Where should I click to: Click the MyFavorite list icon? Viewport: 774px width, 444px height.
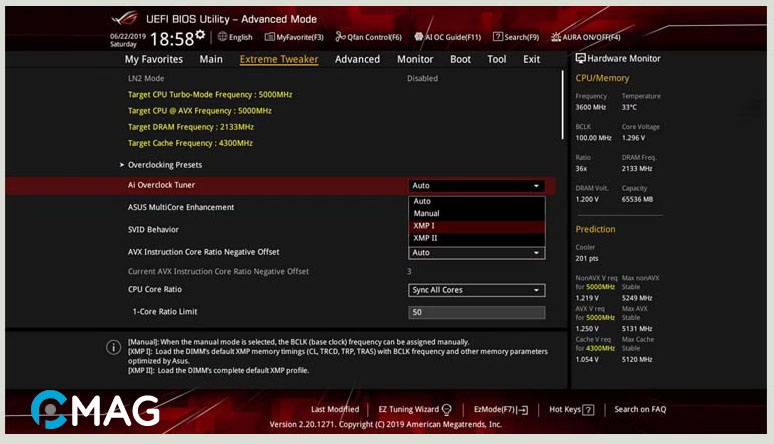[x=270, y=37]
